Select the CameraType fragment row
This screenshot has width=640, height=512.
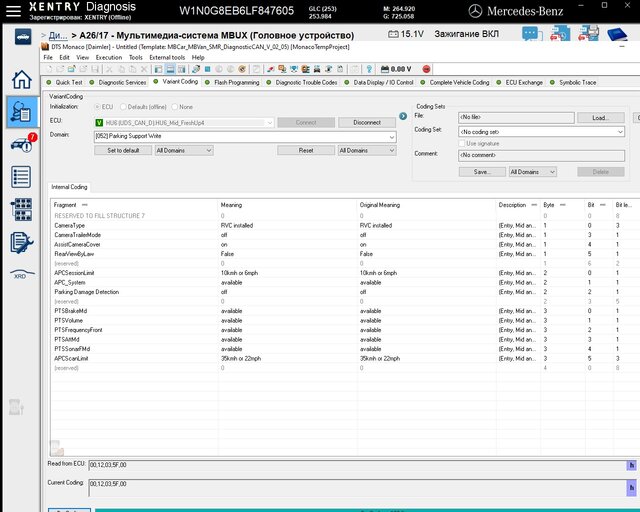(x=343, y=225)
